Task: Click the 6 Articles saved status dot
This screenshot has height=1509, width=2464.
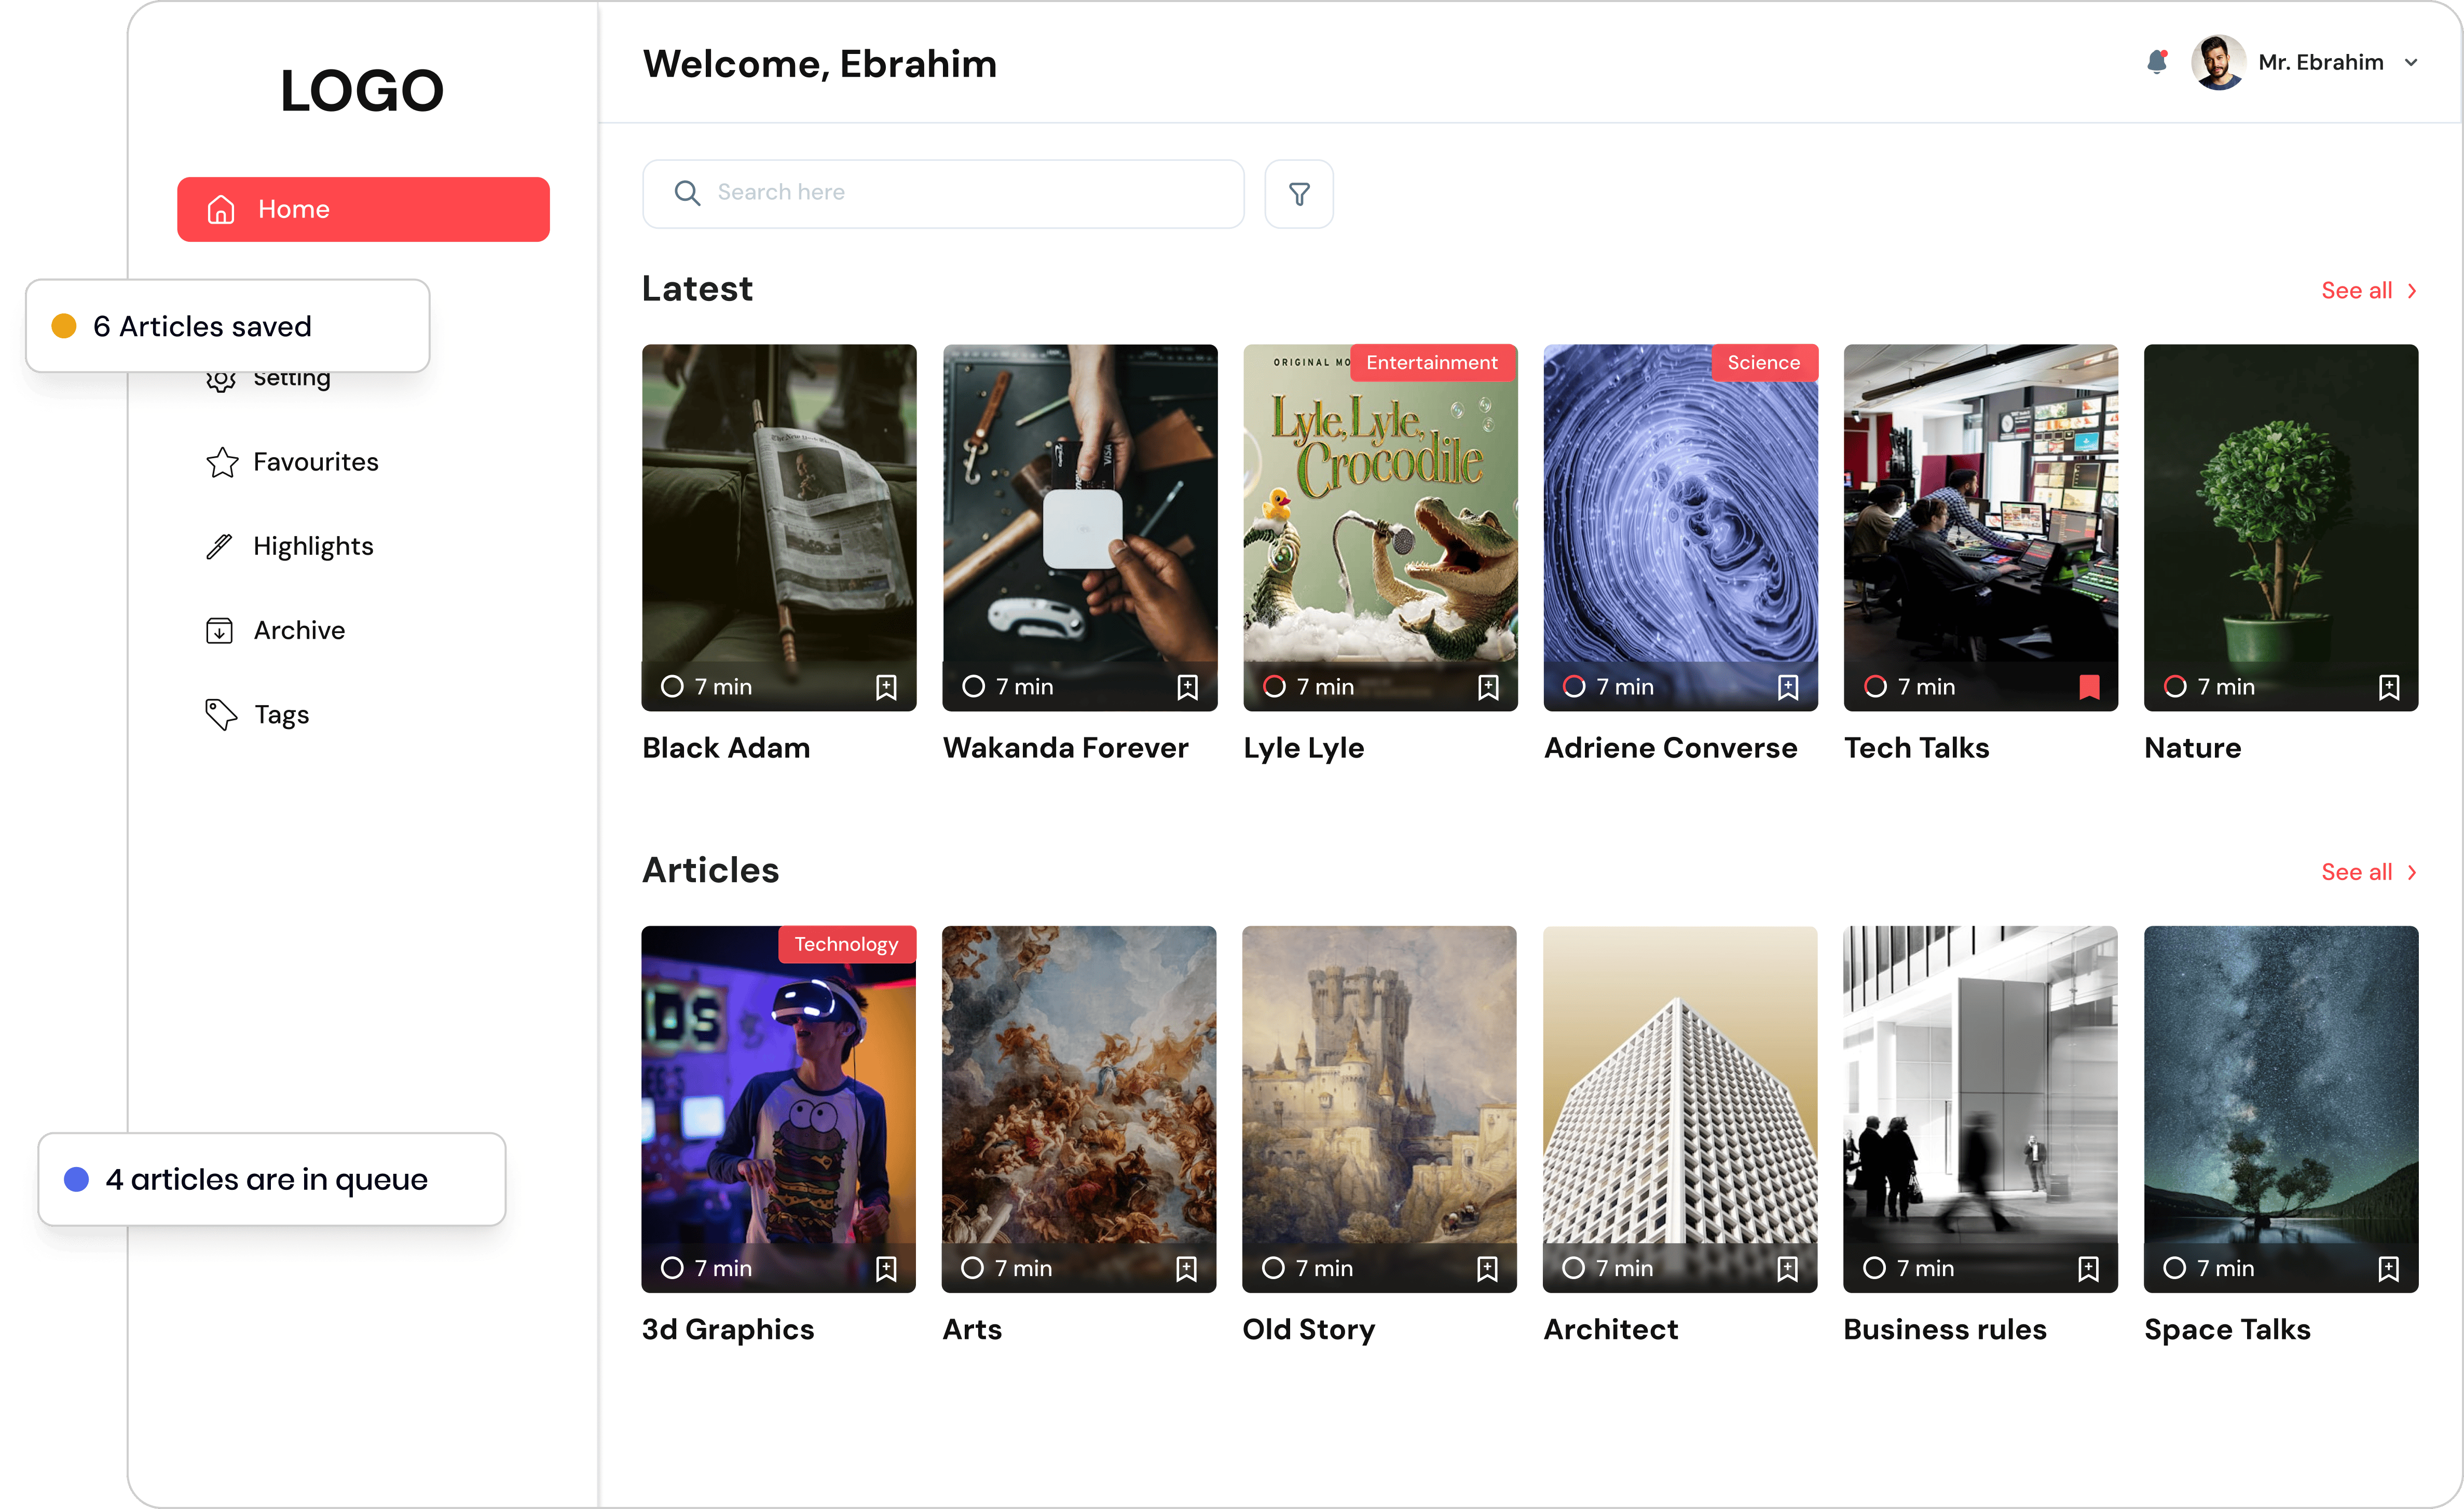Action: pyautogui.click(x=64, y=325)
